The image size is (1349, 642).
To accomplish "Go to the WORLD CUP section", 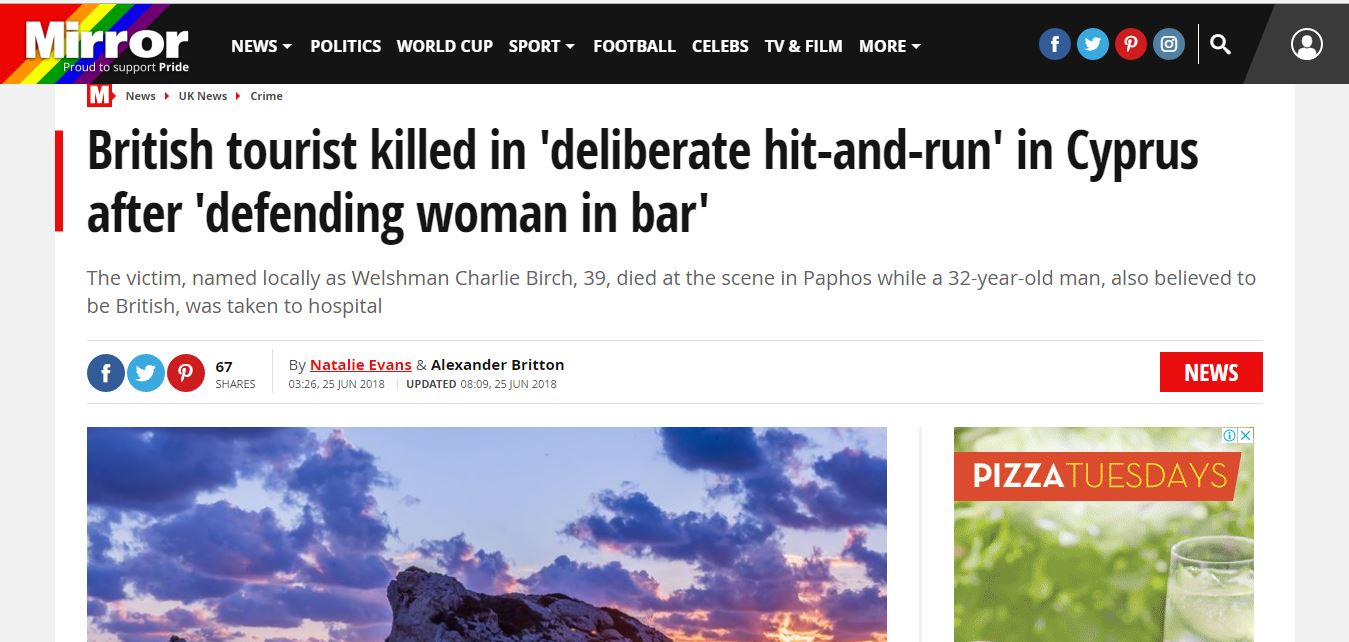I will click(444, 46).
